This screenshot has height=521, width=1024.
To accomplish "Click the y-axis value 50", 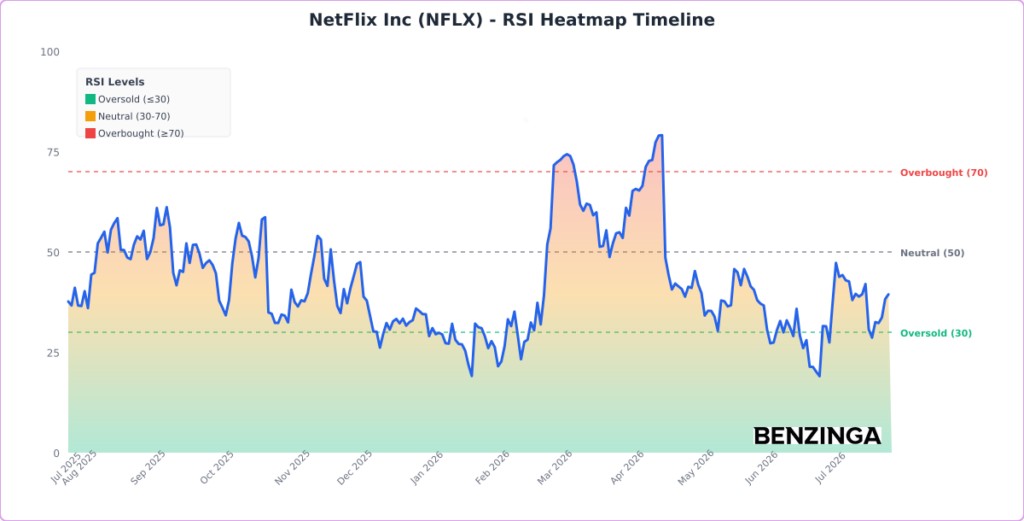I will (x=53, y=252).
